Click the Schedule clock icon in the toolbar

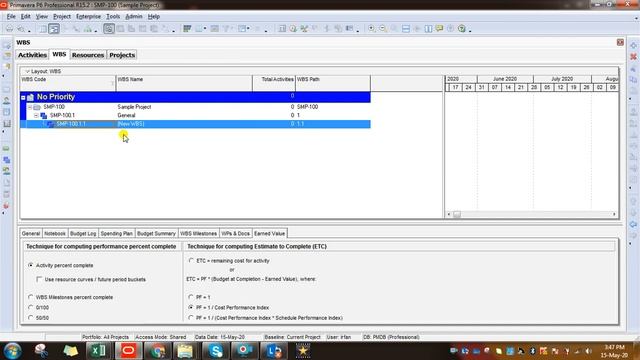coord(293,29)
